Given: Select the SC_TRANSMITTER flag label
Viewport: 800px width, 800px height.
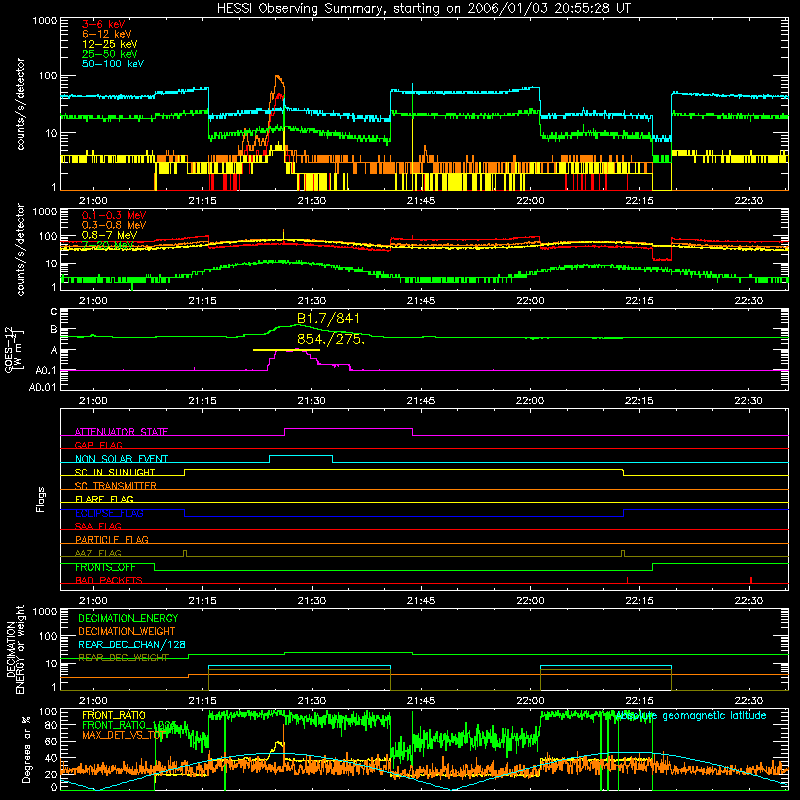Looking at the screenshot, I should click(116, 486).
